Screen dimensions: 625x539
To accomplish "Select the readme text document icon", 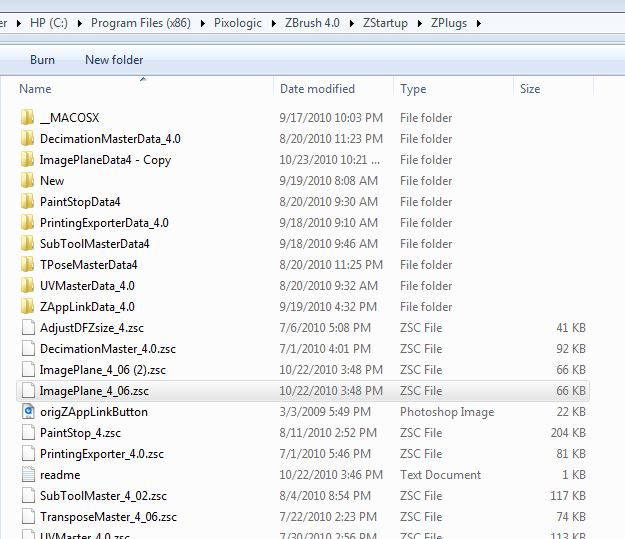I will (x=28, y=475).
